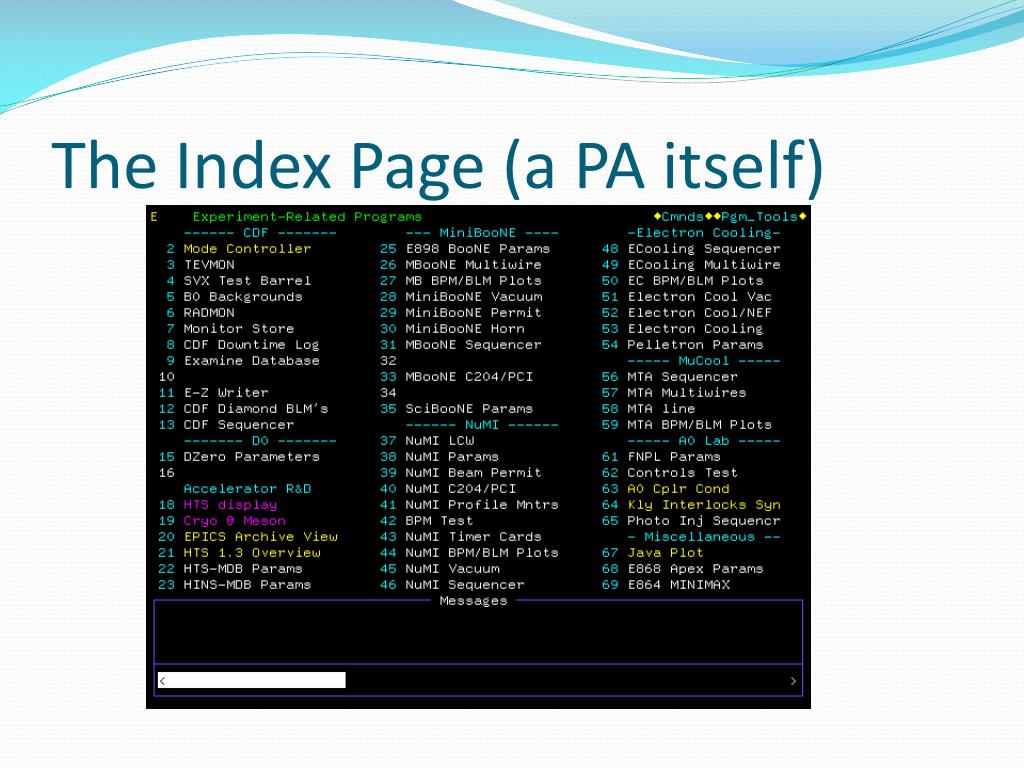The width and height of the screenshot is (1024, 768).
Task: Select Pelletron Params entry
Action: [x=695, y=344]
